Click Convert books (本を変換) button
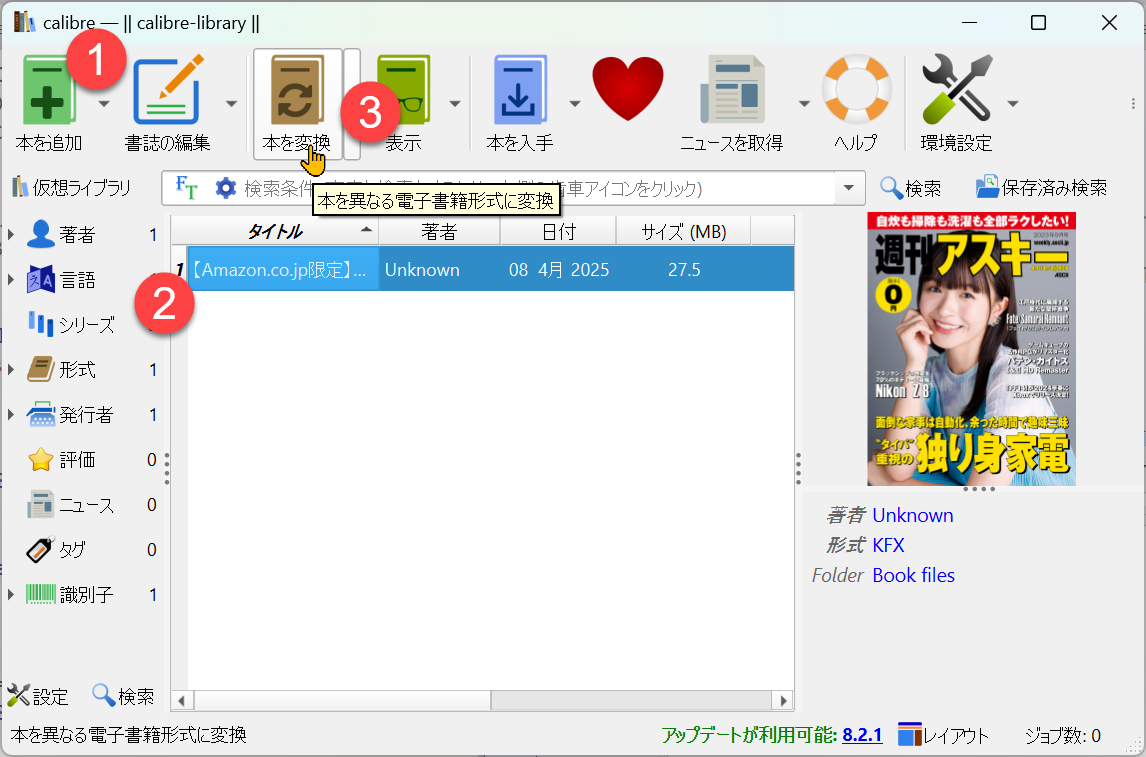Image resolution: width=1146 pixels, height=757 pixels. coord(297,104)
